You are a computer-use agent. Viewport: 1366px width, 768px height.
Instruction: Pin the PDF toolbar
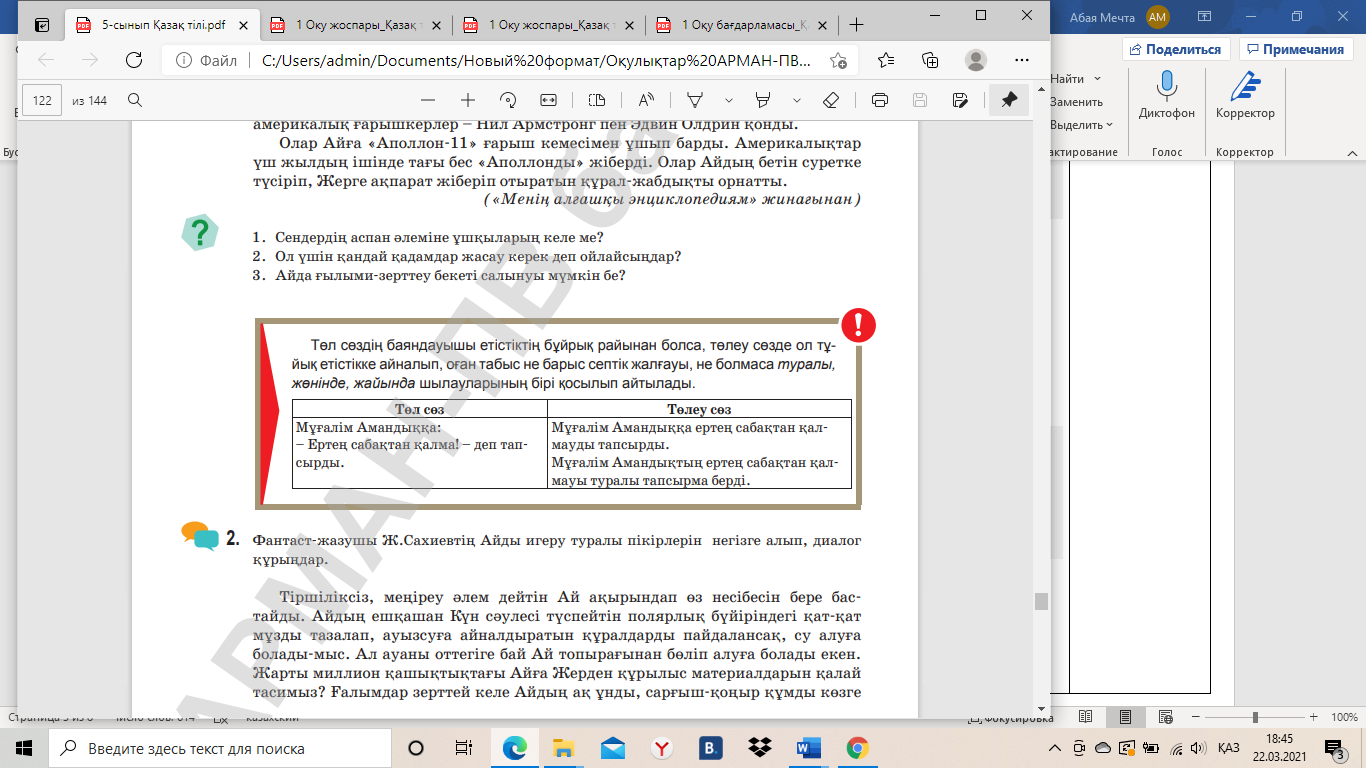click(x=1009, y=100)
